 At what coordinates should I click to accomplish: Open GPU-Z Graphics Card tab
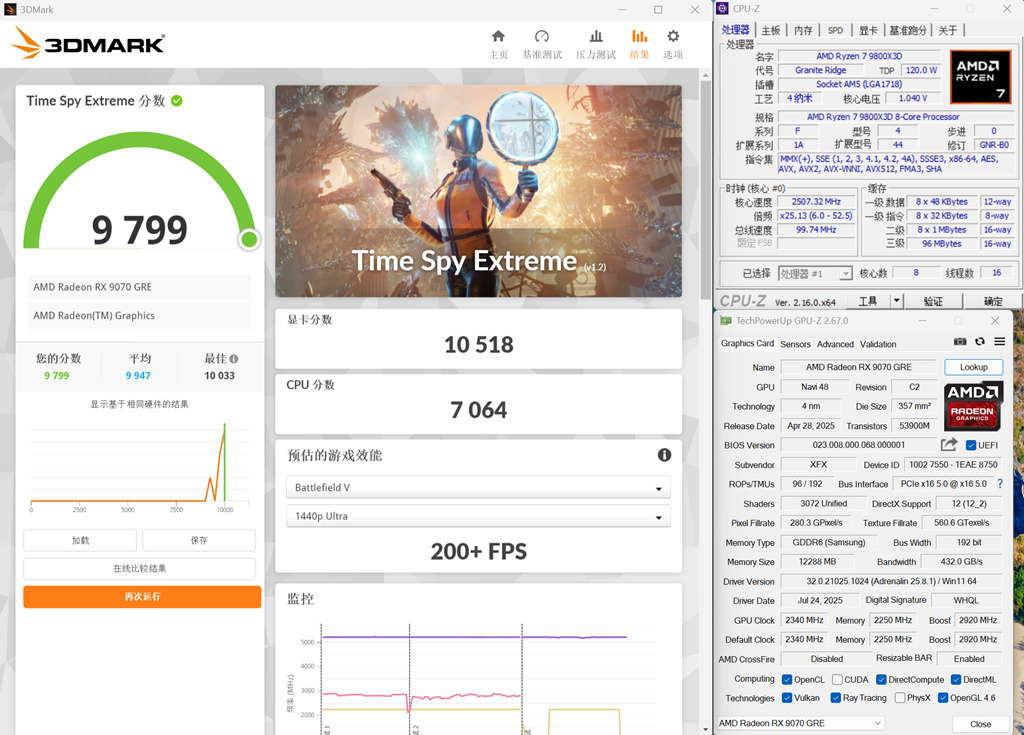[747, 344]
